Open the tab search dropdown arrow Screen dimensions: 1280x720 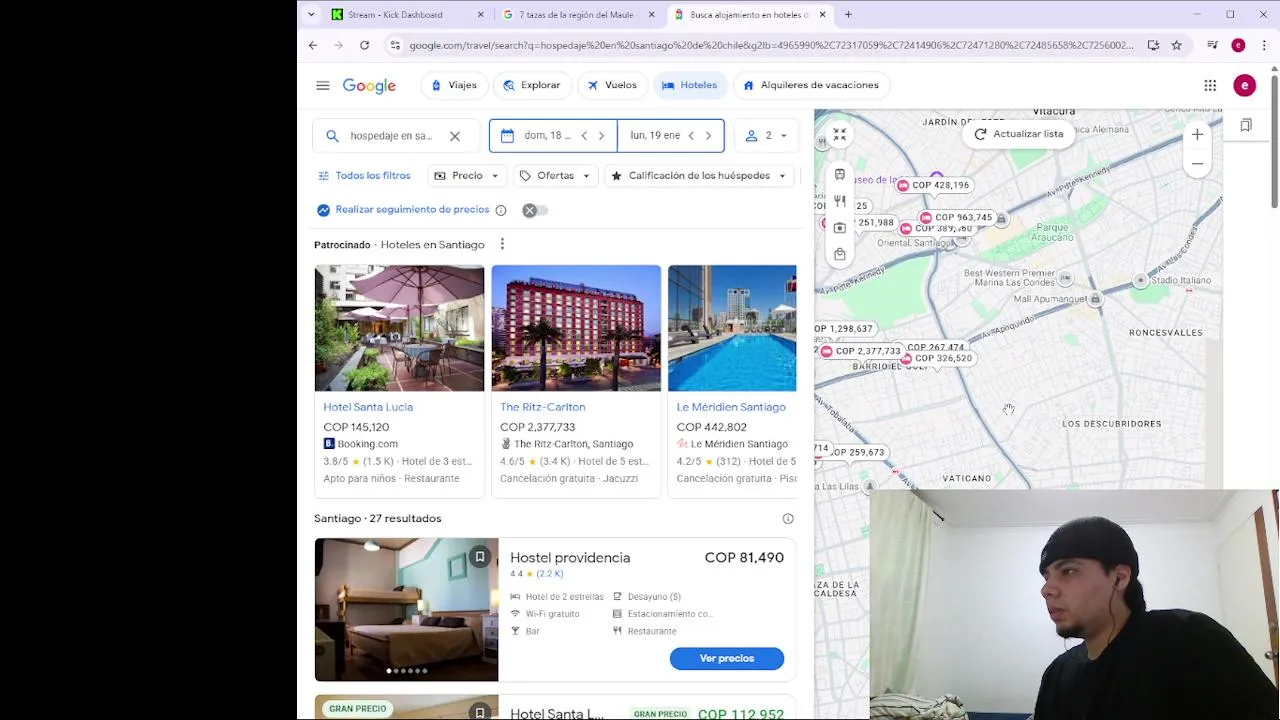(x=311, y=15)
